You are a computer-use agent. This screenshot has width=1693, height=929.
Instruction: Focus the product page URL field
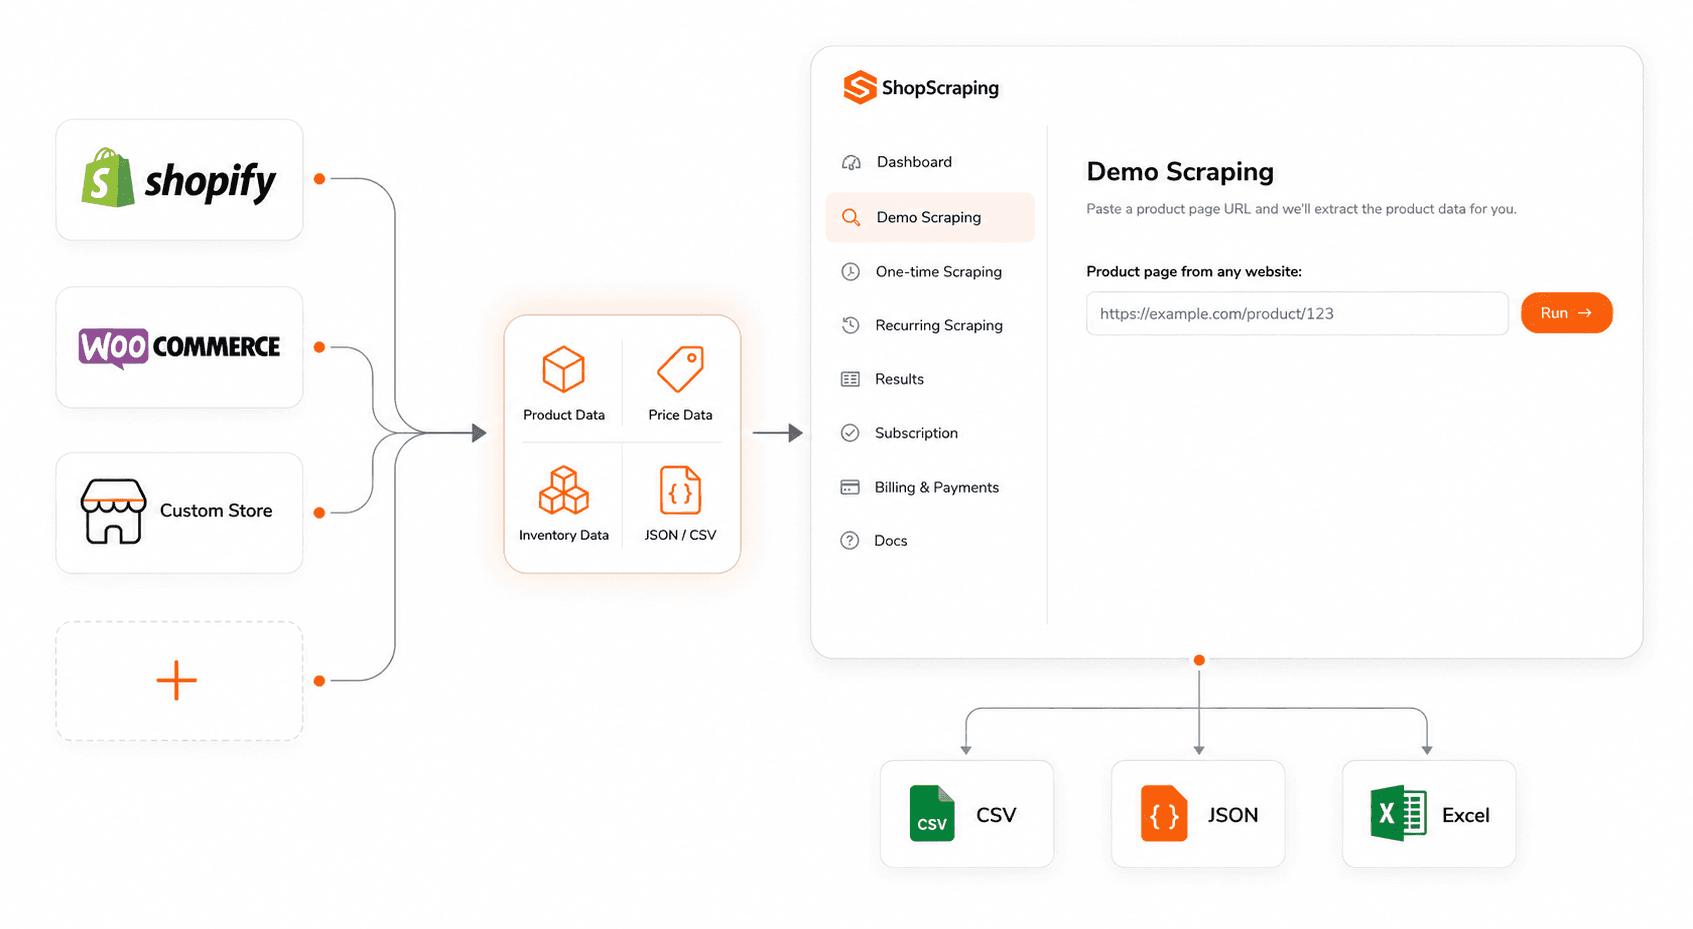point(1297,313)
